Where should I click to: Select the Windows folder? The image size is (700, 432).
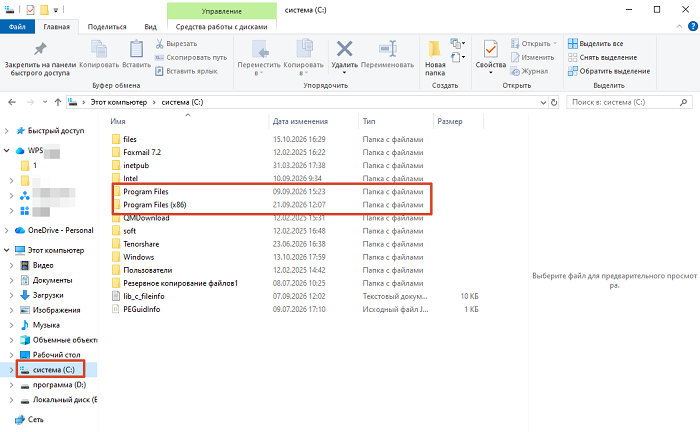point(138,257)
